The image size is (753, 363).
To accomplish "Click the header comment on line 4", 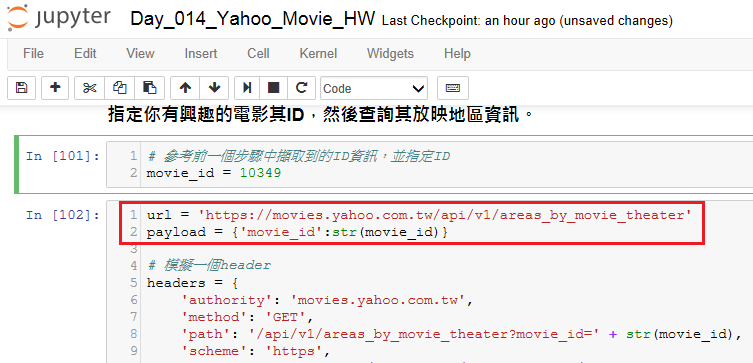I will pos(209,265).
